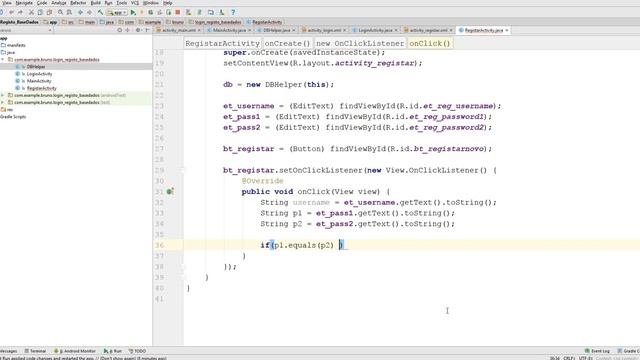This screenshot has height=360, width=640.
Task: Click the Sync Project with Gradle icon
Action: point(199,13)
